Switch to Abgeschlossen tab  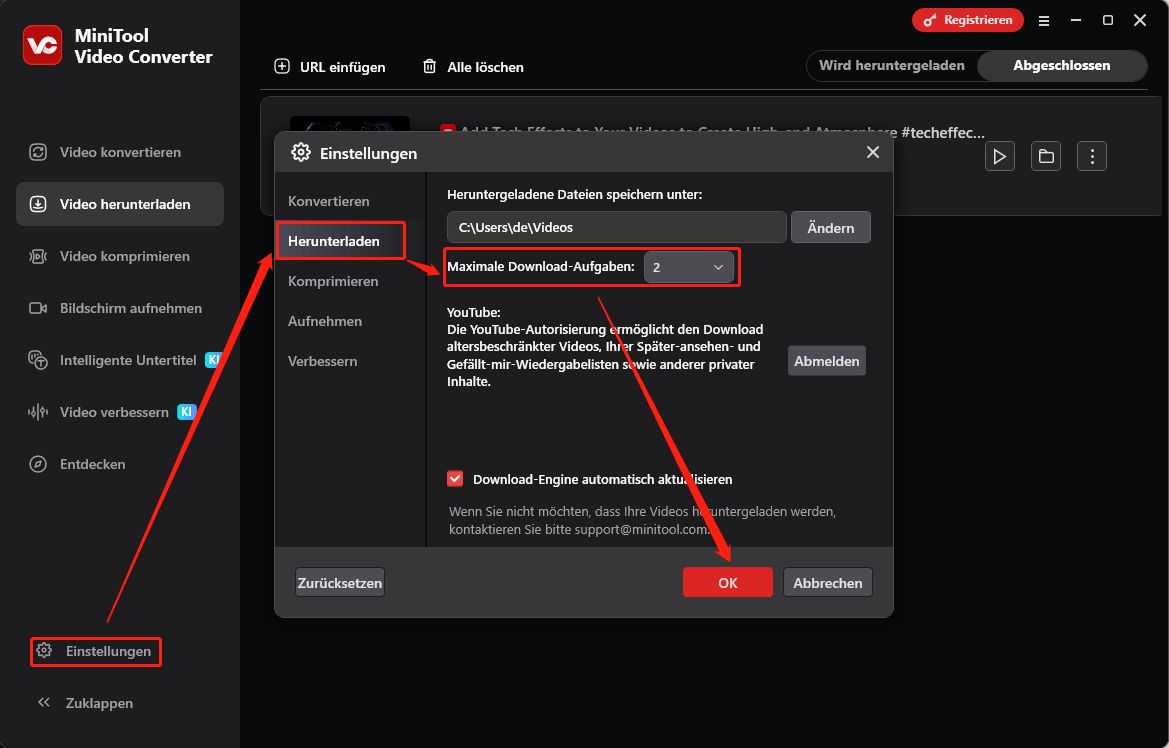point(1062,66)
